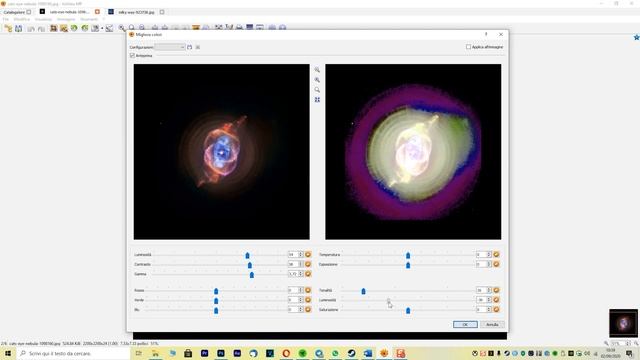Open the Immagine menu
This screenshot has width=640, height=360.
[66, 19]
